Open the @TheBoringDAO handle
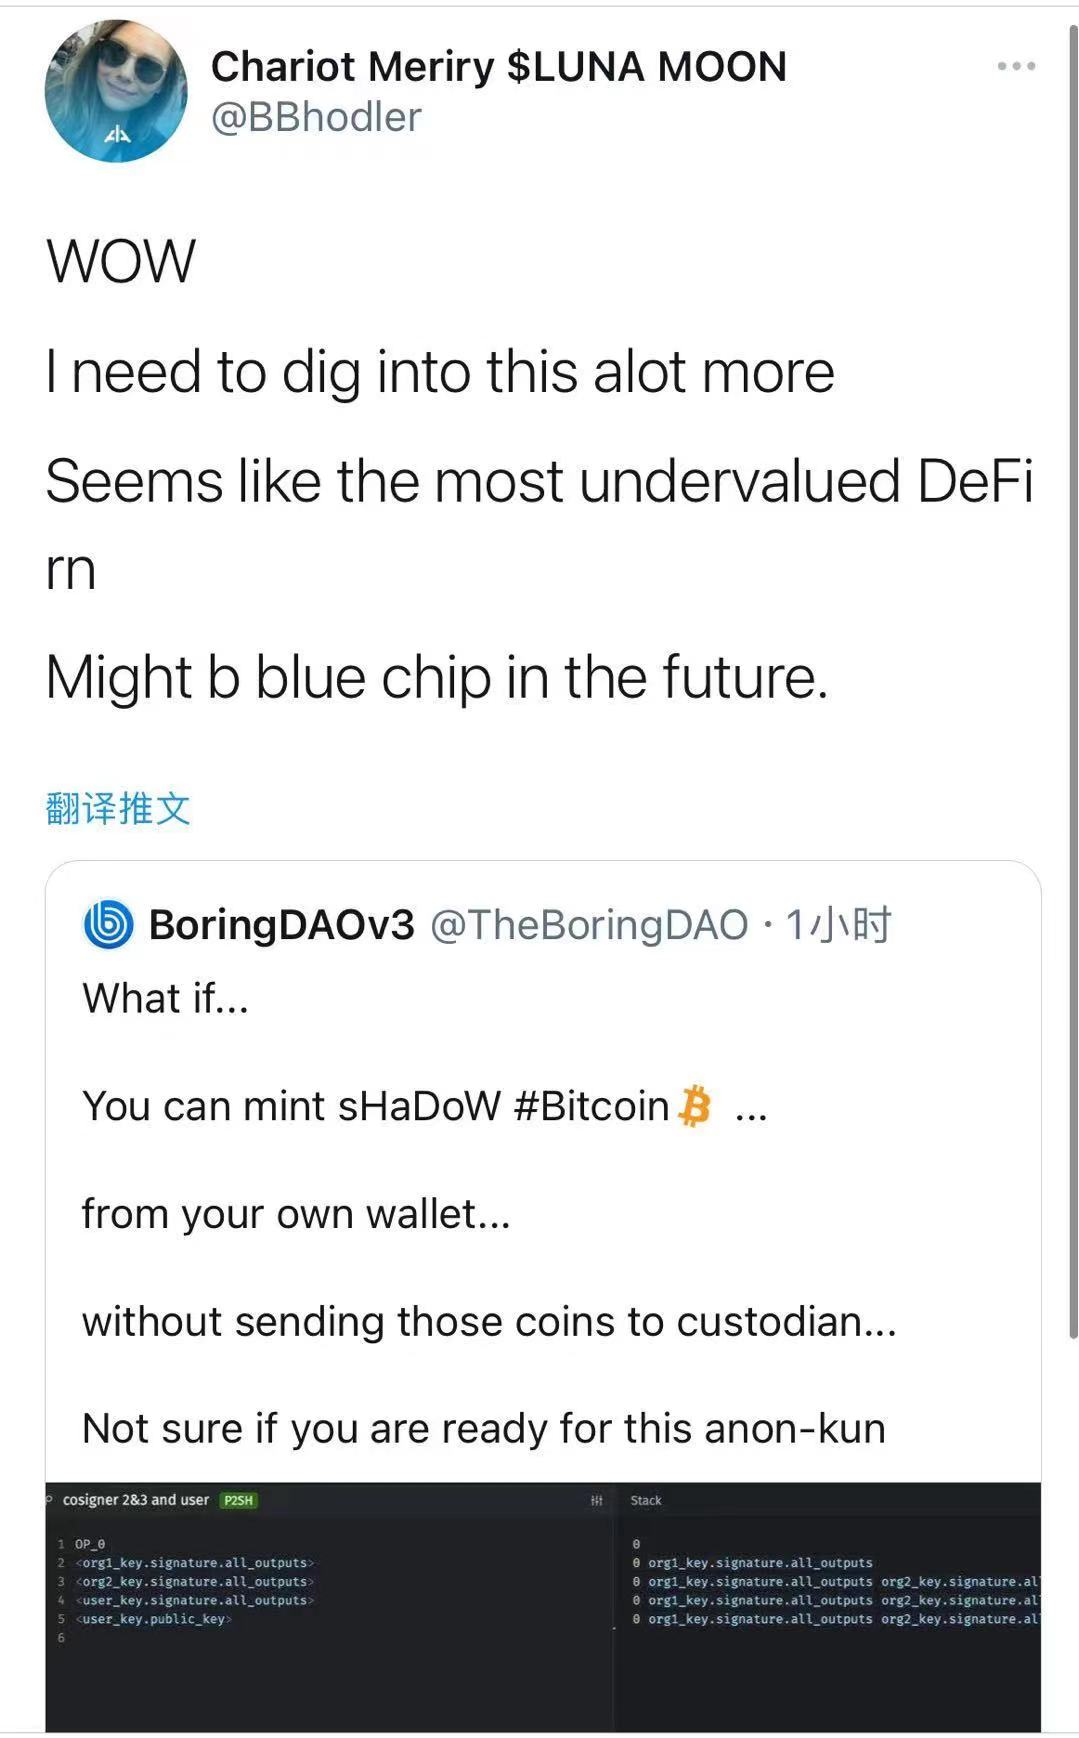Image resolution: width=1079 pixels, height=1738 pixels. pos(589,925)
